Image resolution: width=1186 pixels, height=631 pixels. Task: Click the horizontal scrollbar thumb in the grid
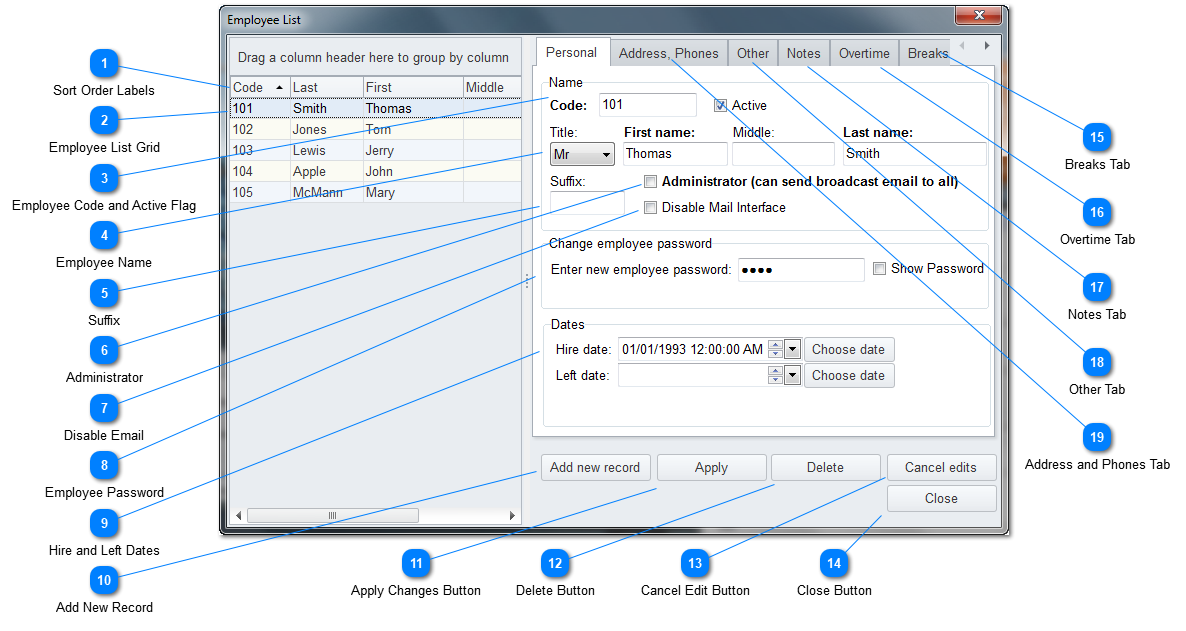[332, 516]
